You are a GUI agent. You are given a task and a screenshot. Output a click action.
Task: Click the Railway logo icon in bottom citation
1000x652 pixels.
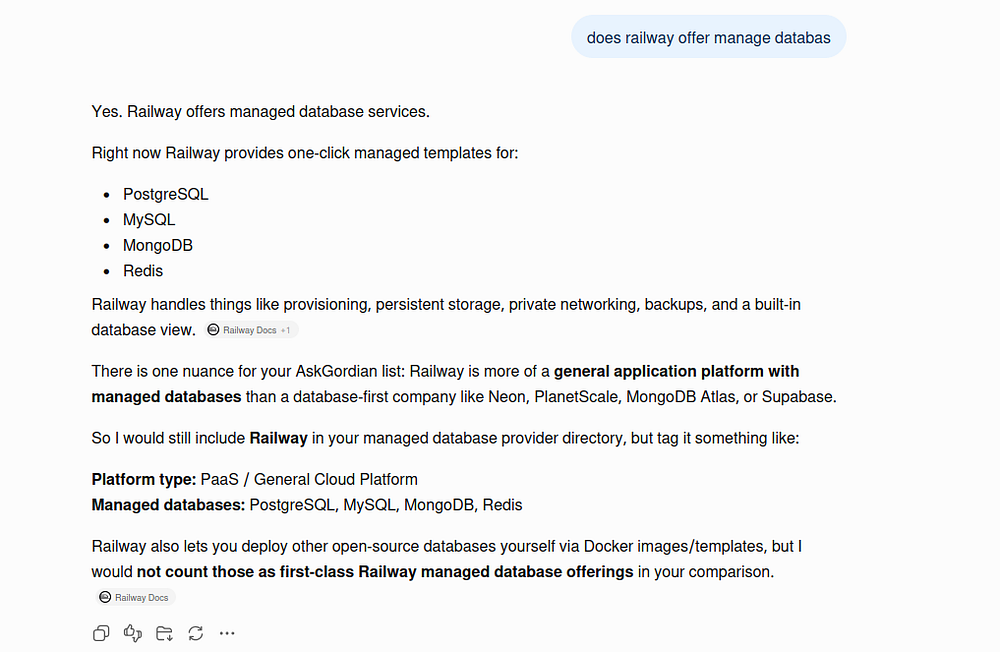[x=105, y=597]
